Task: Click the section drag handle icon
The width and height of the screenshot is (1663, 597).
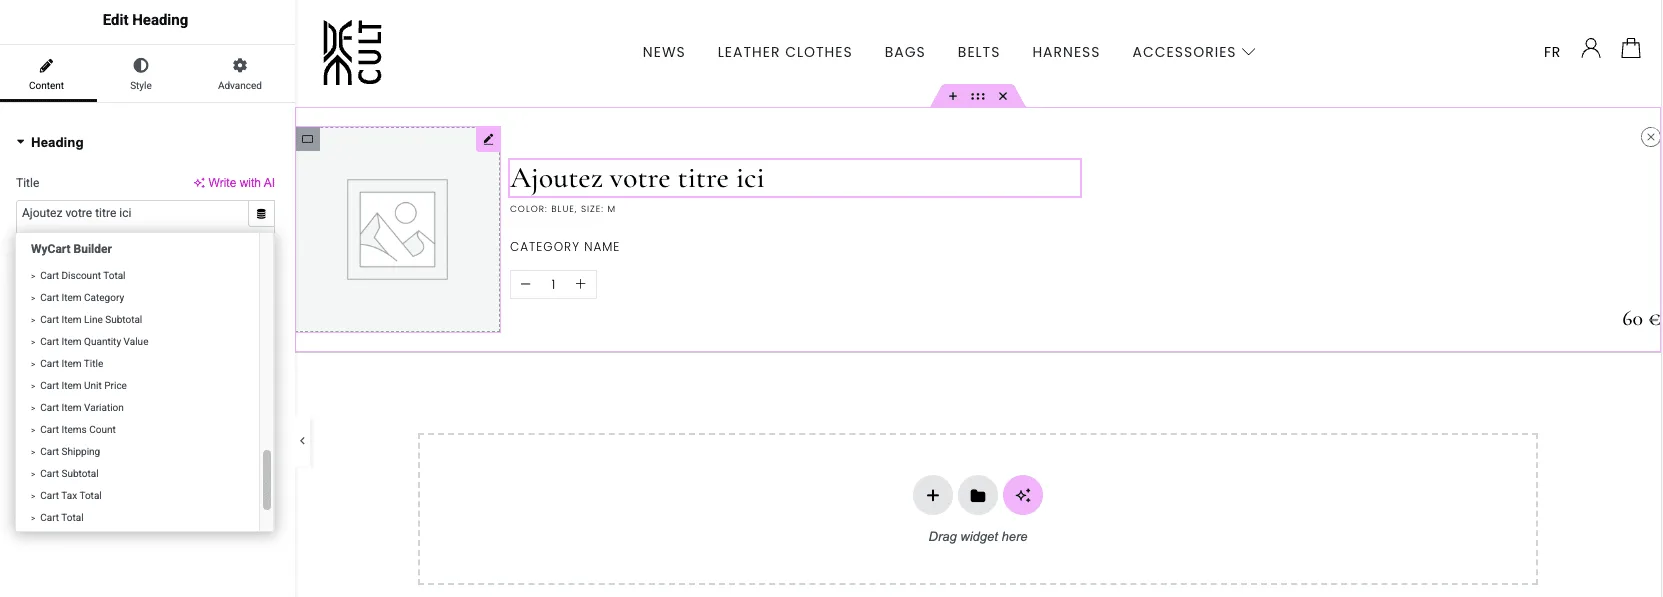Action: click(x=978, y=96)
